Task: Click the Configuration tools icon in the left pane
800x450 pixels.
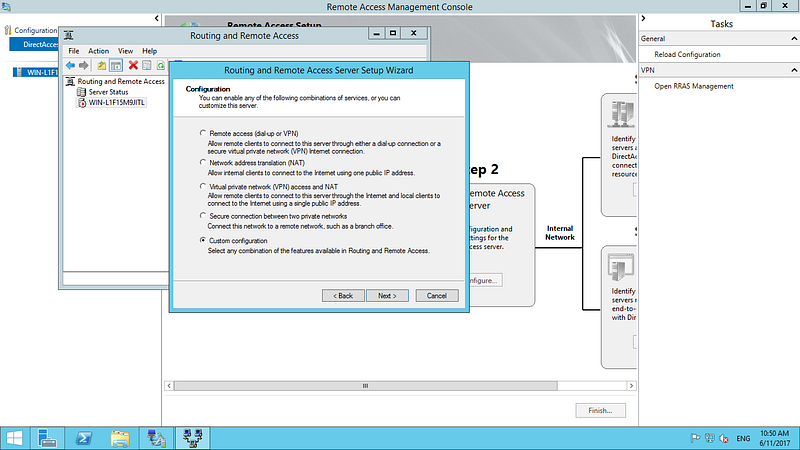Action: (8, 30)
